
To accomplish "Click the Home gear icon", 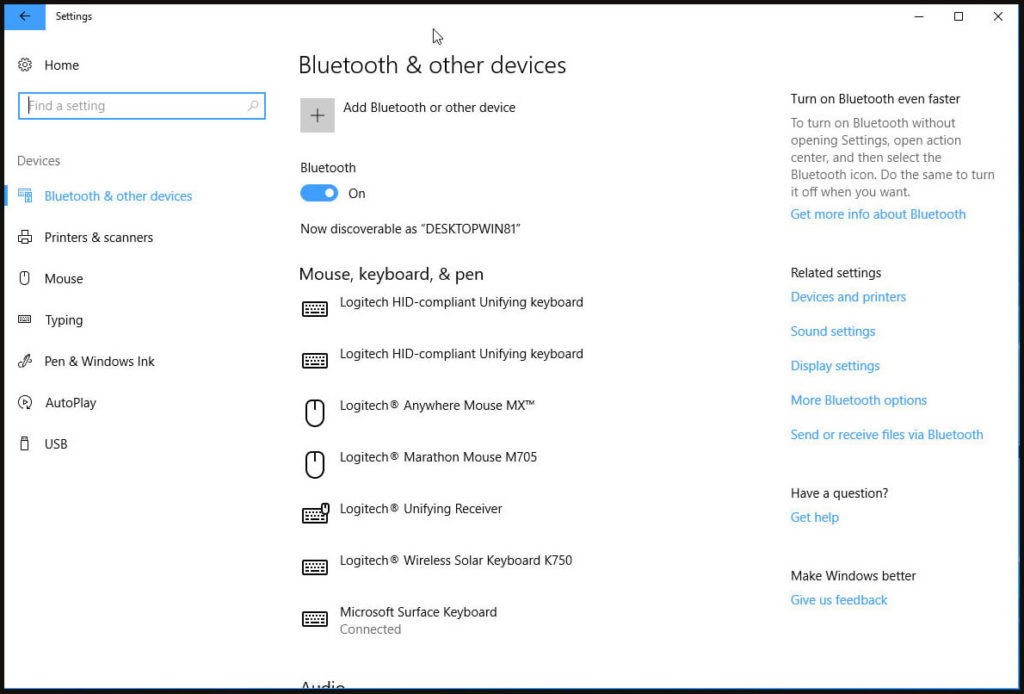I will (x=25, y=65).
